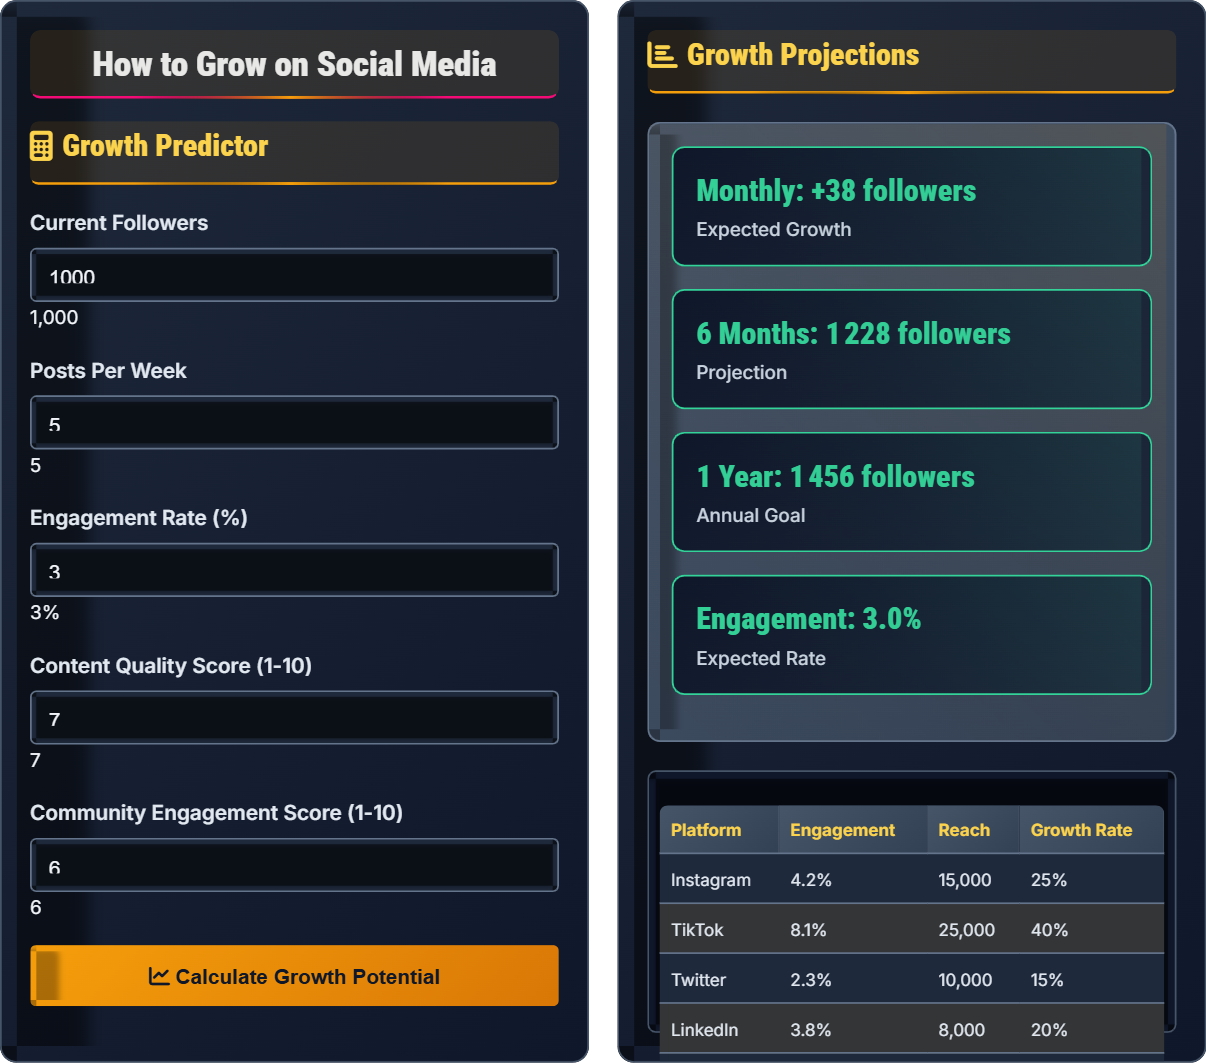
Task: Click the Engagement: 3.0% card
Action: [912, 635]
